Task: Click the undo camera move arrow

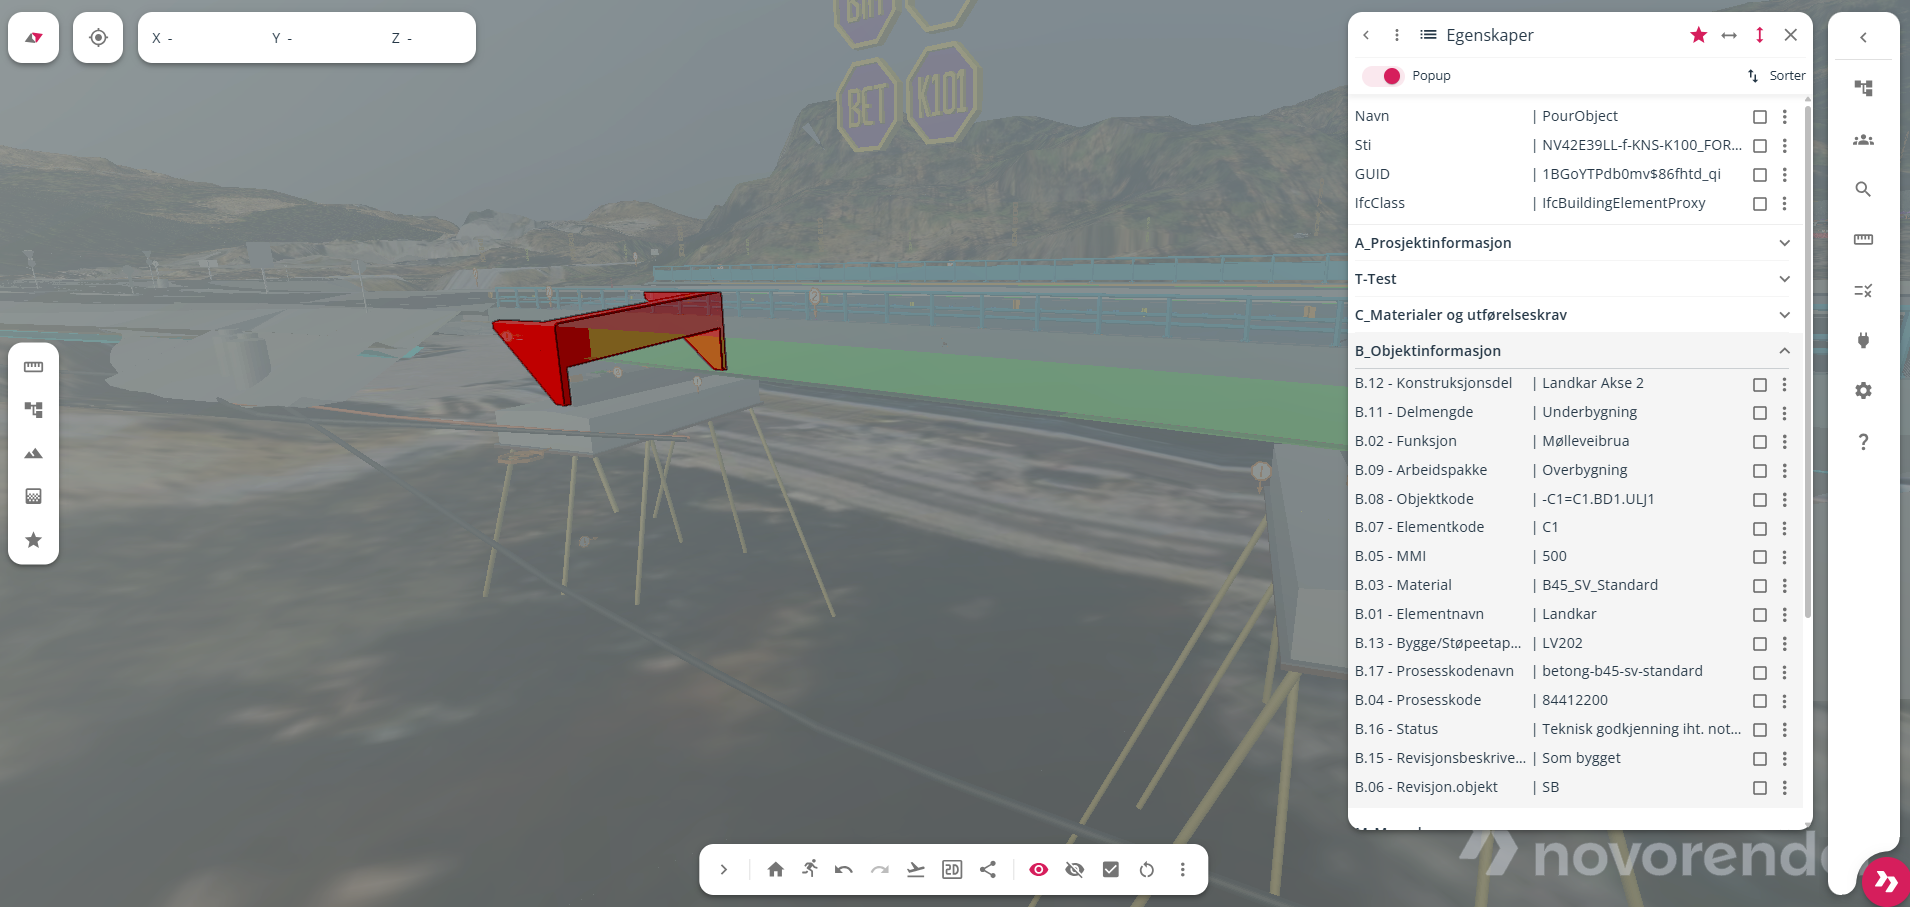Action: (844, 870)
